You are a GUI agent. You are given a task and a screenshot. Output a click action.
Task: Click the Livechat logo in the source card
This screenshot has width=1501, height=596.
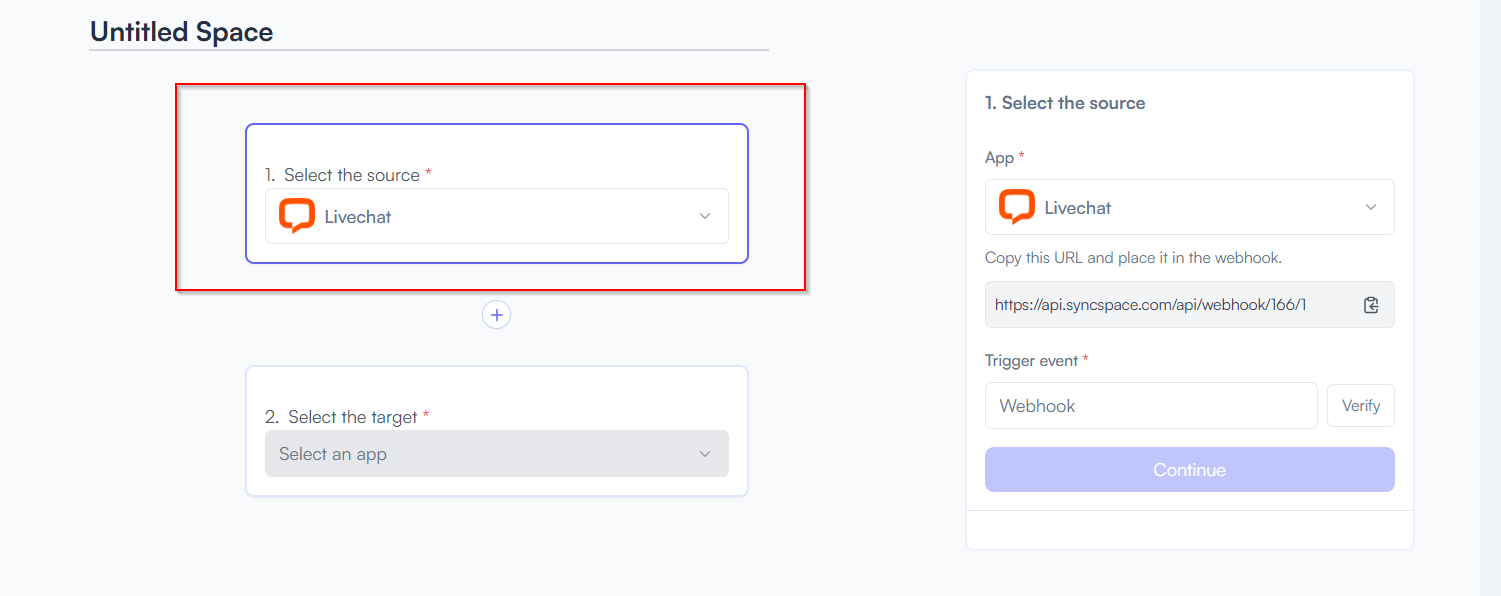[297, 216]
